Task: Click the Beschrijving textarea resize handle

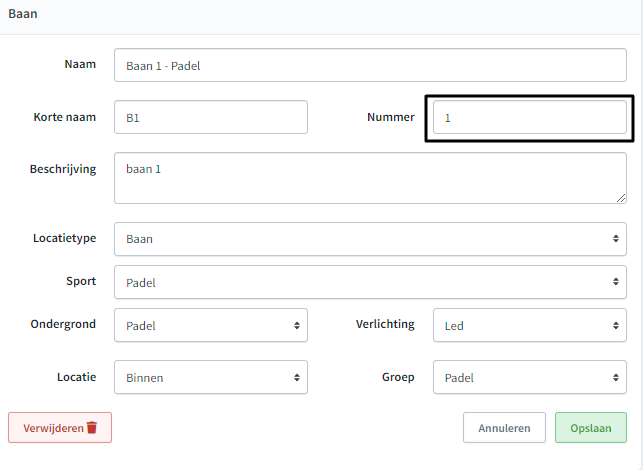Action: pos(621,198)
